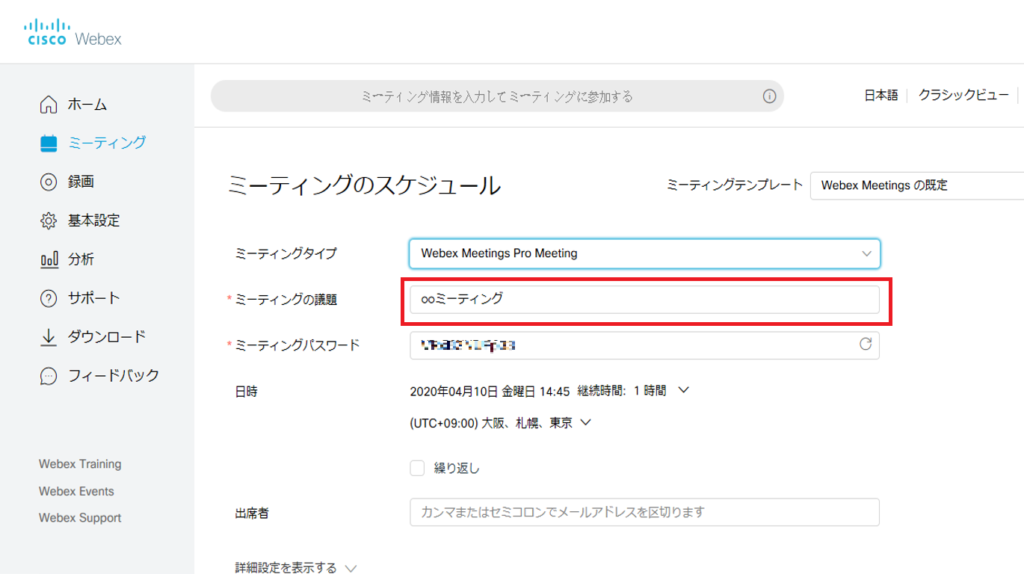
Task: Open the ミーティングタイプ dropdown
Action: [x=645, y=253]
